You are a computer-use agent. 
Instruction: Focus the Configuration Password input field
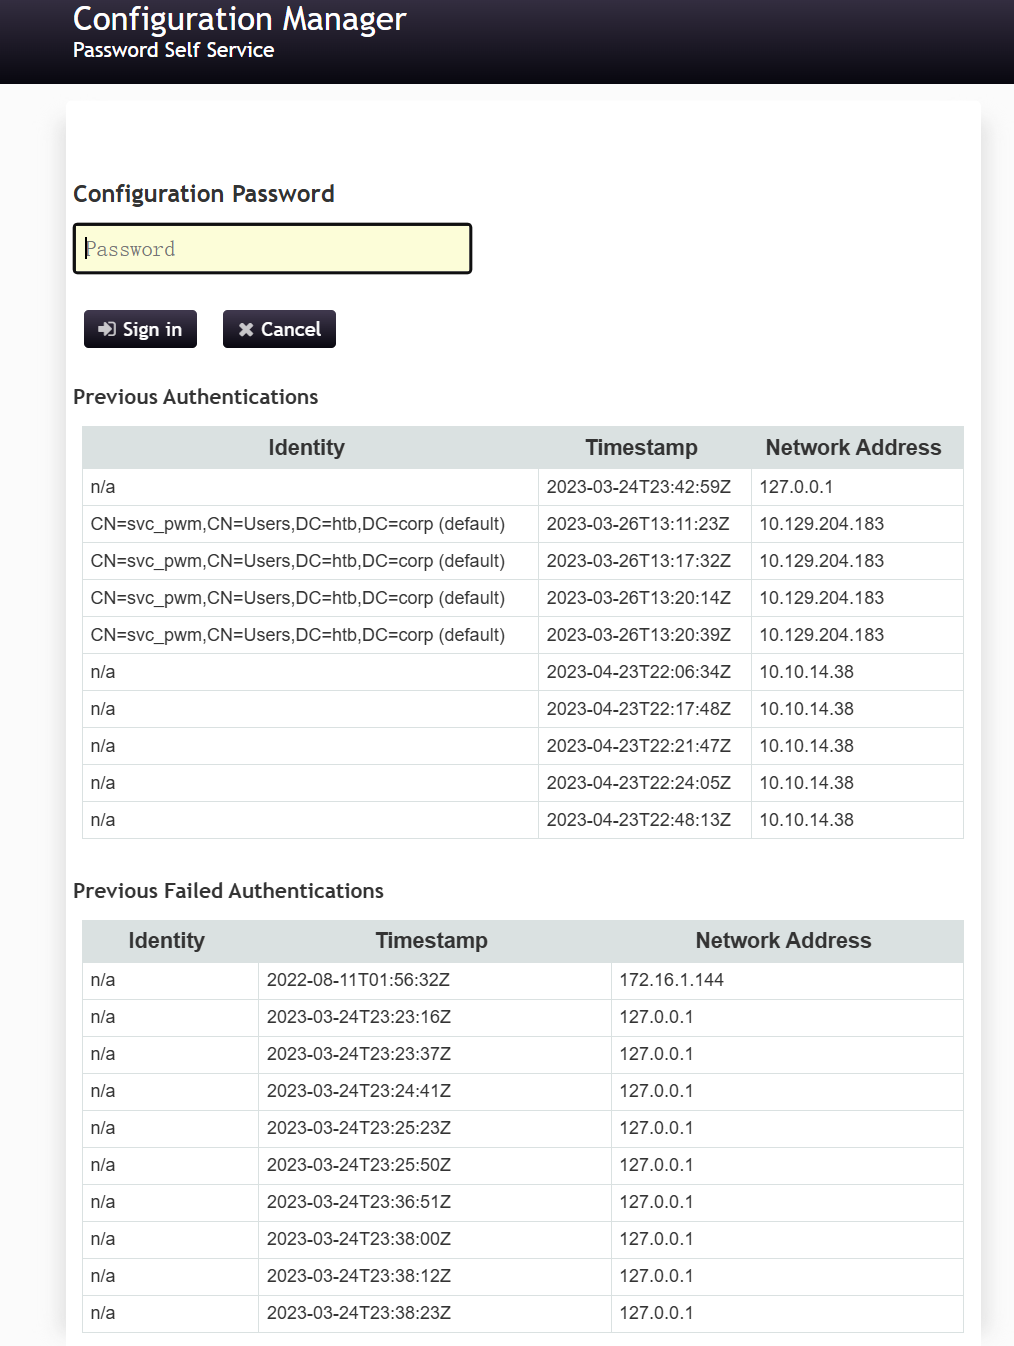tap(272, 249)
